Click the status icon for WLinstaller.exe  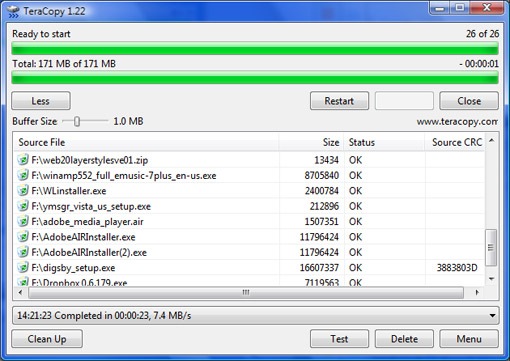click(23, 190)
